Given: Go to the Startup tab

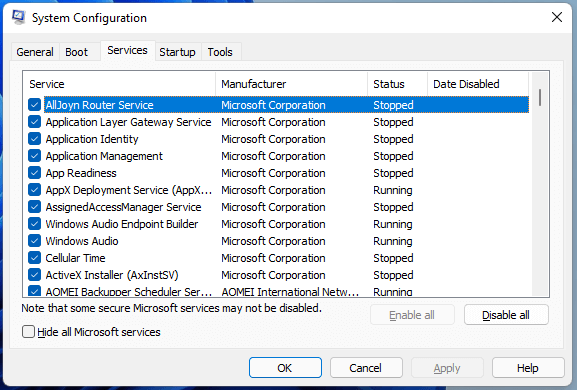Looking at the screenshot, I should click(177, 52).
